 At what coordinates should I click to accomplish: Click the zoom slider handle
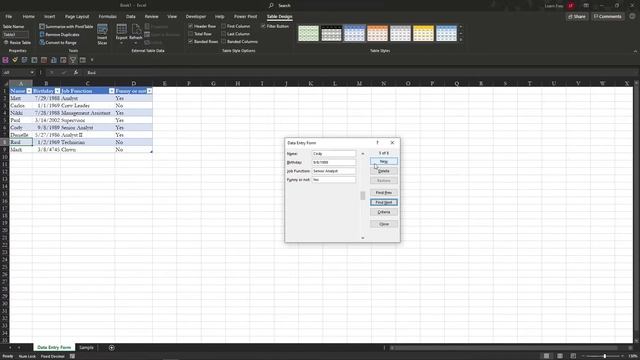pyautogui.click(x=605, y=356)
